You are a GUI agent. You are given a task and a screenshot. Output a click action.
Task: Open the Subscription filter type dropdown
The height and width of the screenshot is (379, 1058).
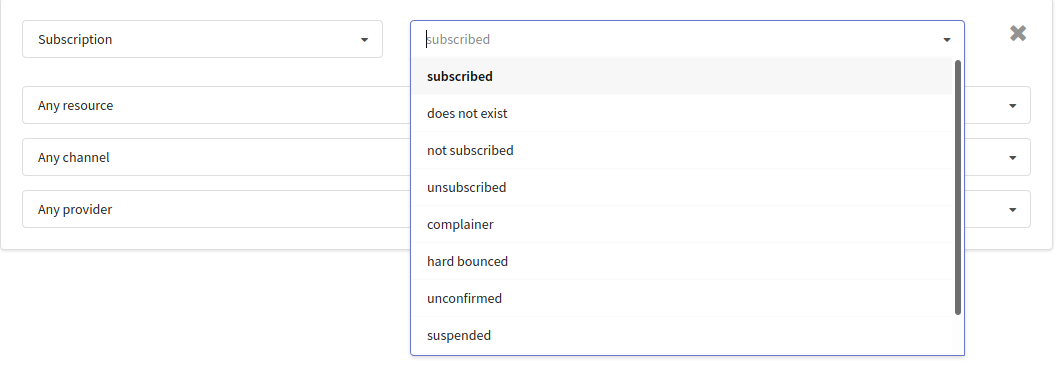202,39
